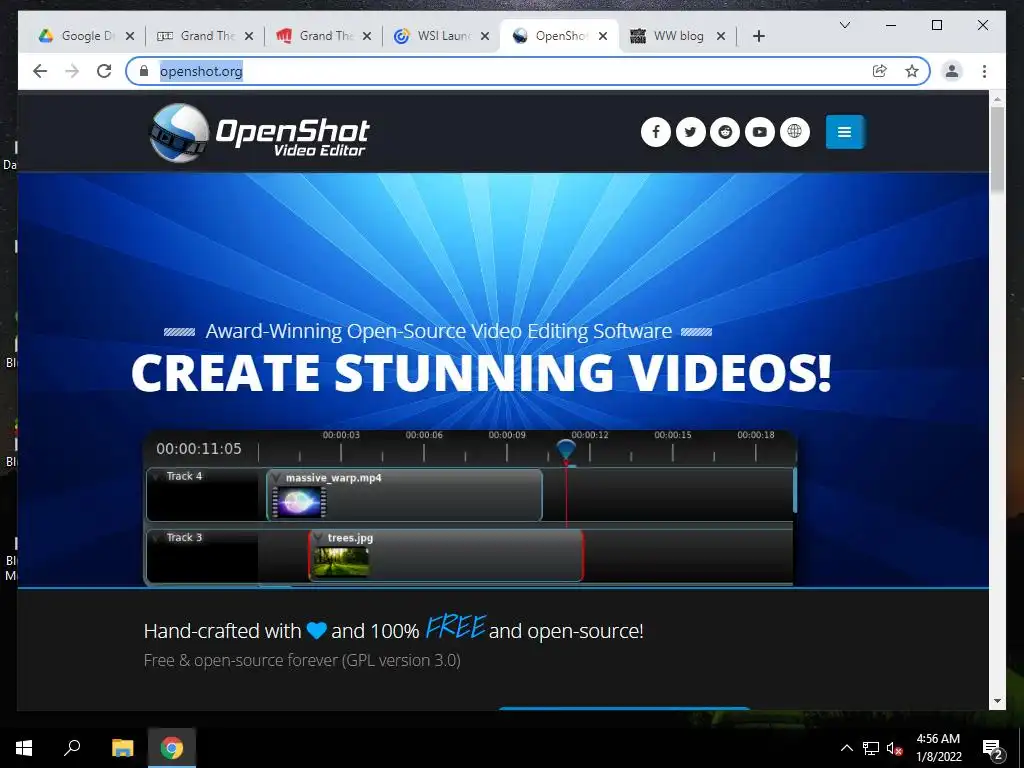This screenshot has width=1024, height=768.
Task: Open the tab search chevron
Action: [x=844, y=25]
